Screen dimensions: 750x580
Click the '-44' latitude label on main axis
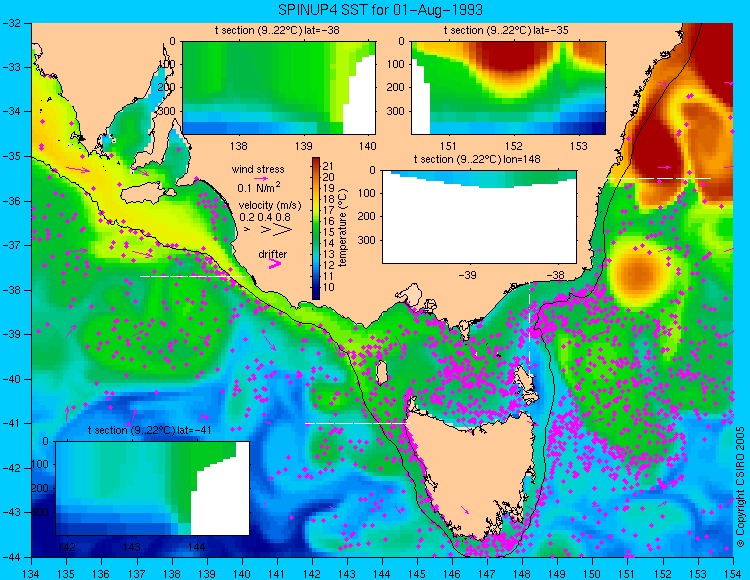10,557
